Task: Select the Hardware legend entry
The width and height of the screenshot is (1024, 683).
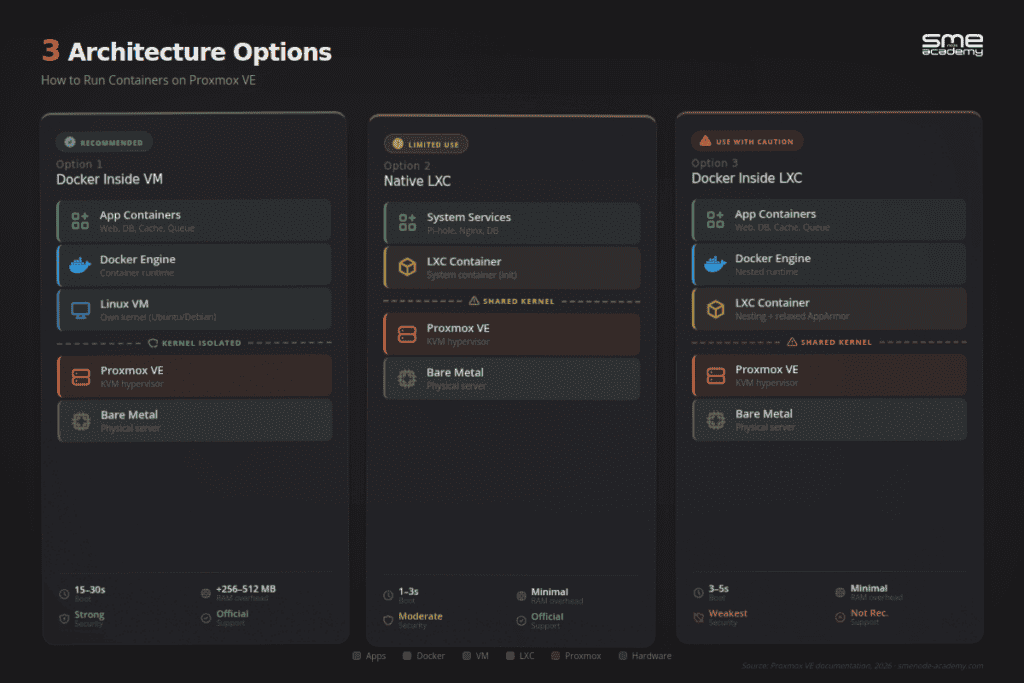Action: tap(645, 656)
